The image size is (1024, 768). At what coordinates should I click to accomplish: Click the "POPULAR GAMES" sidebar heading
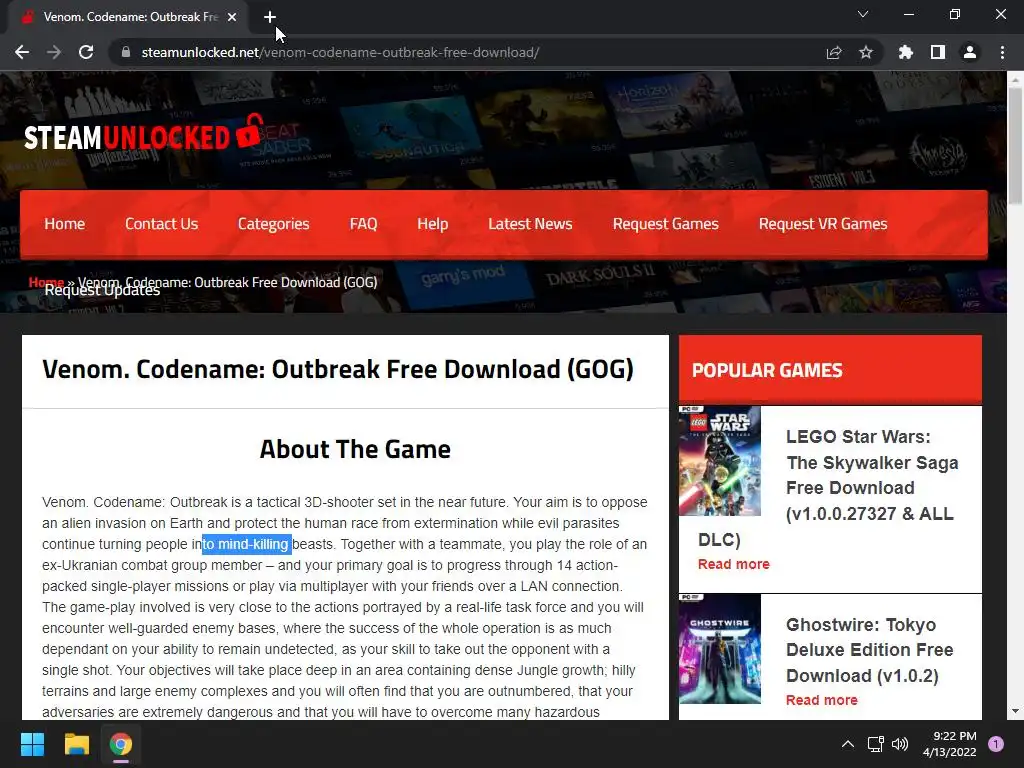tap(767, 370)
